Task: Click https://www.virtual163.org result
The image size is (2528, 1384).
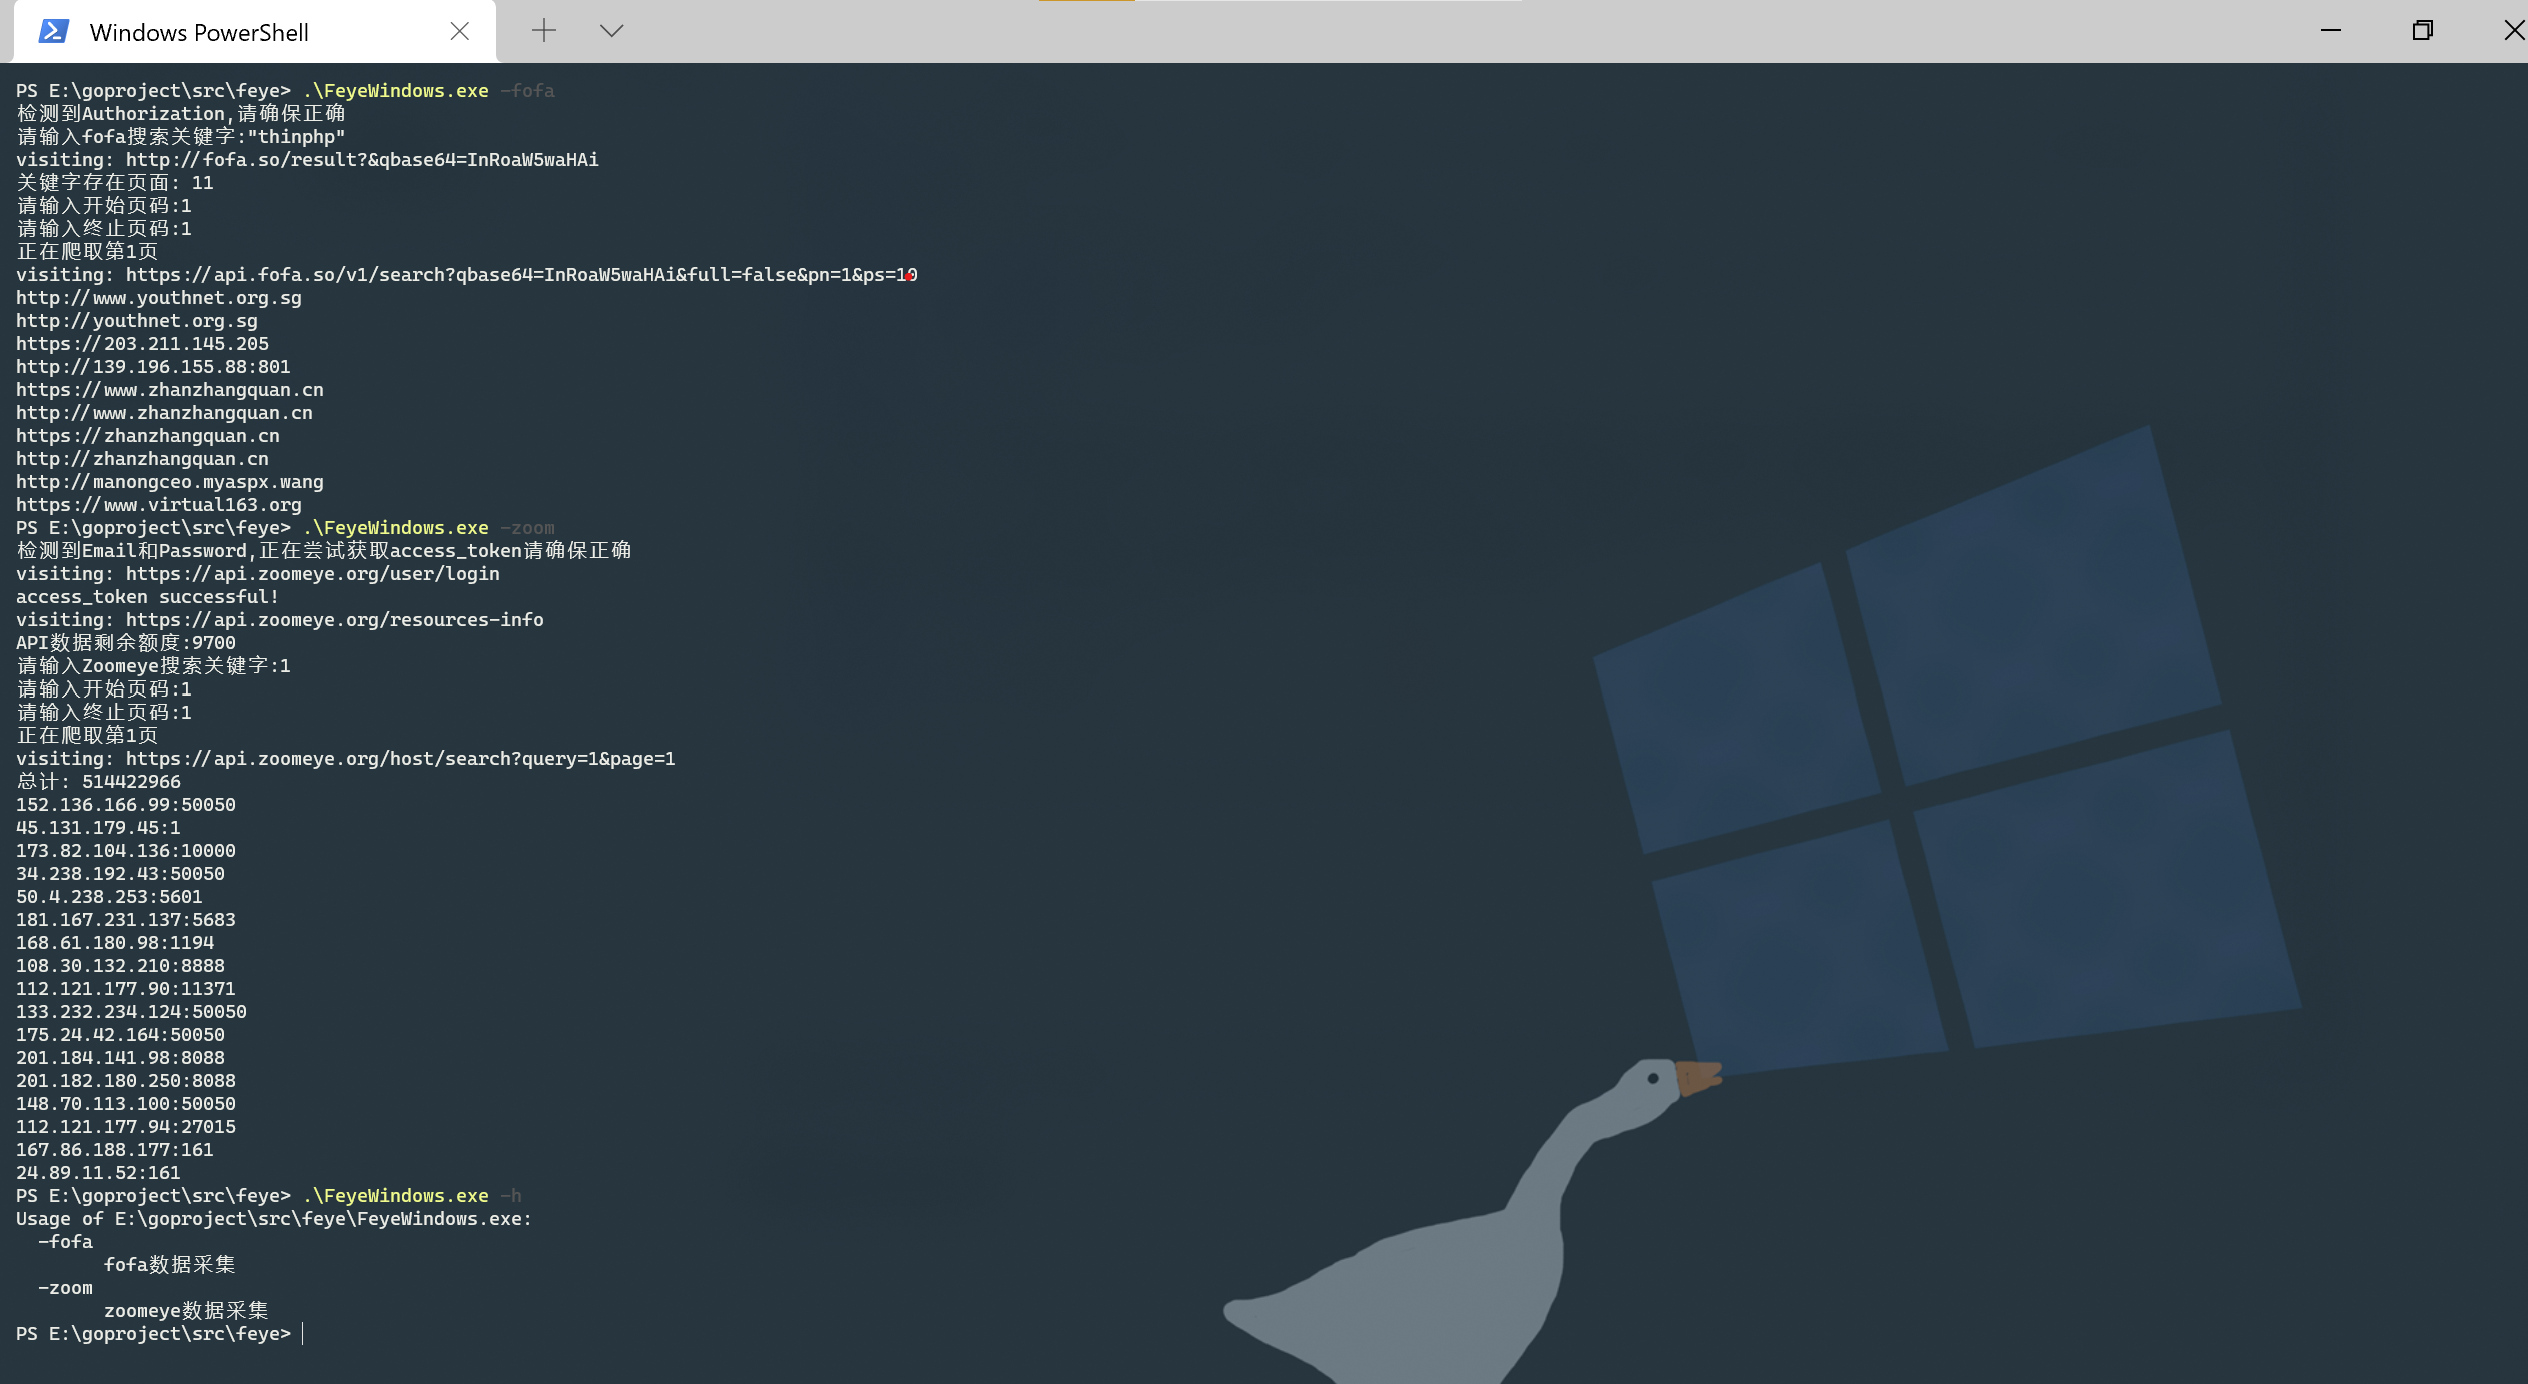Action: [x=159, y=505]
